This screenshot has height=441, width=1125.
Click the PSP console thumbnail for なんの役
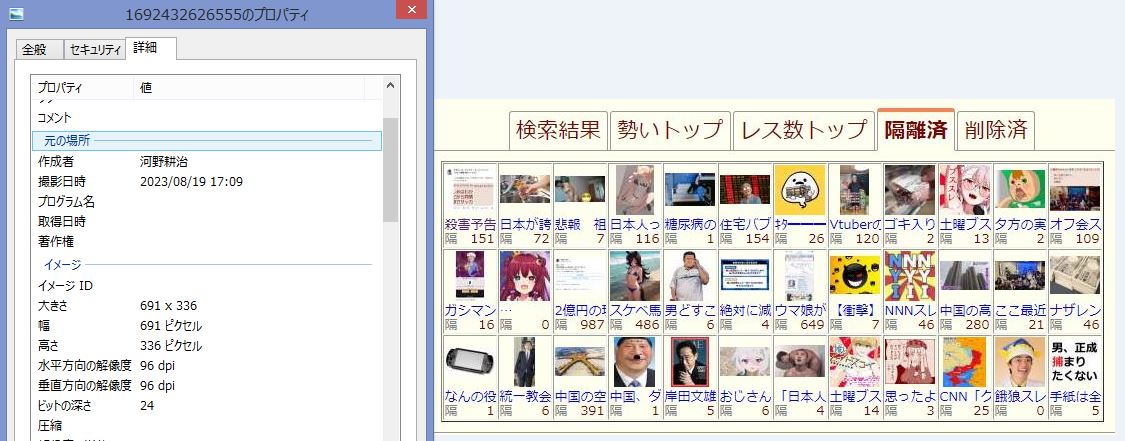pyautogui.click(x=470, y=362)
